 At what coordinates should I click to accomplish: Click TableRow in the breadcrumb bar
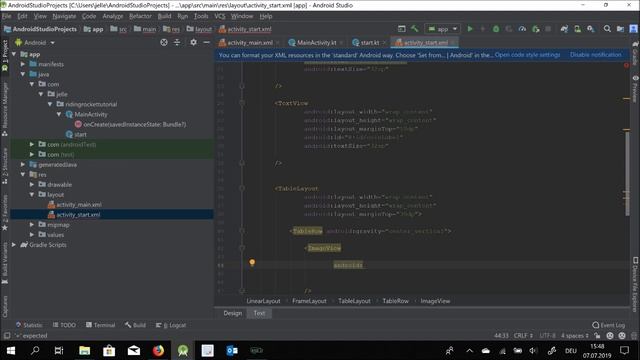[395, 301]
